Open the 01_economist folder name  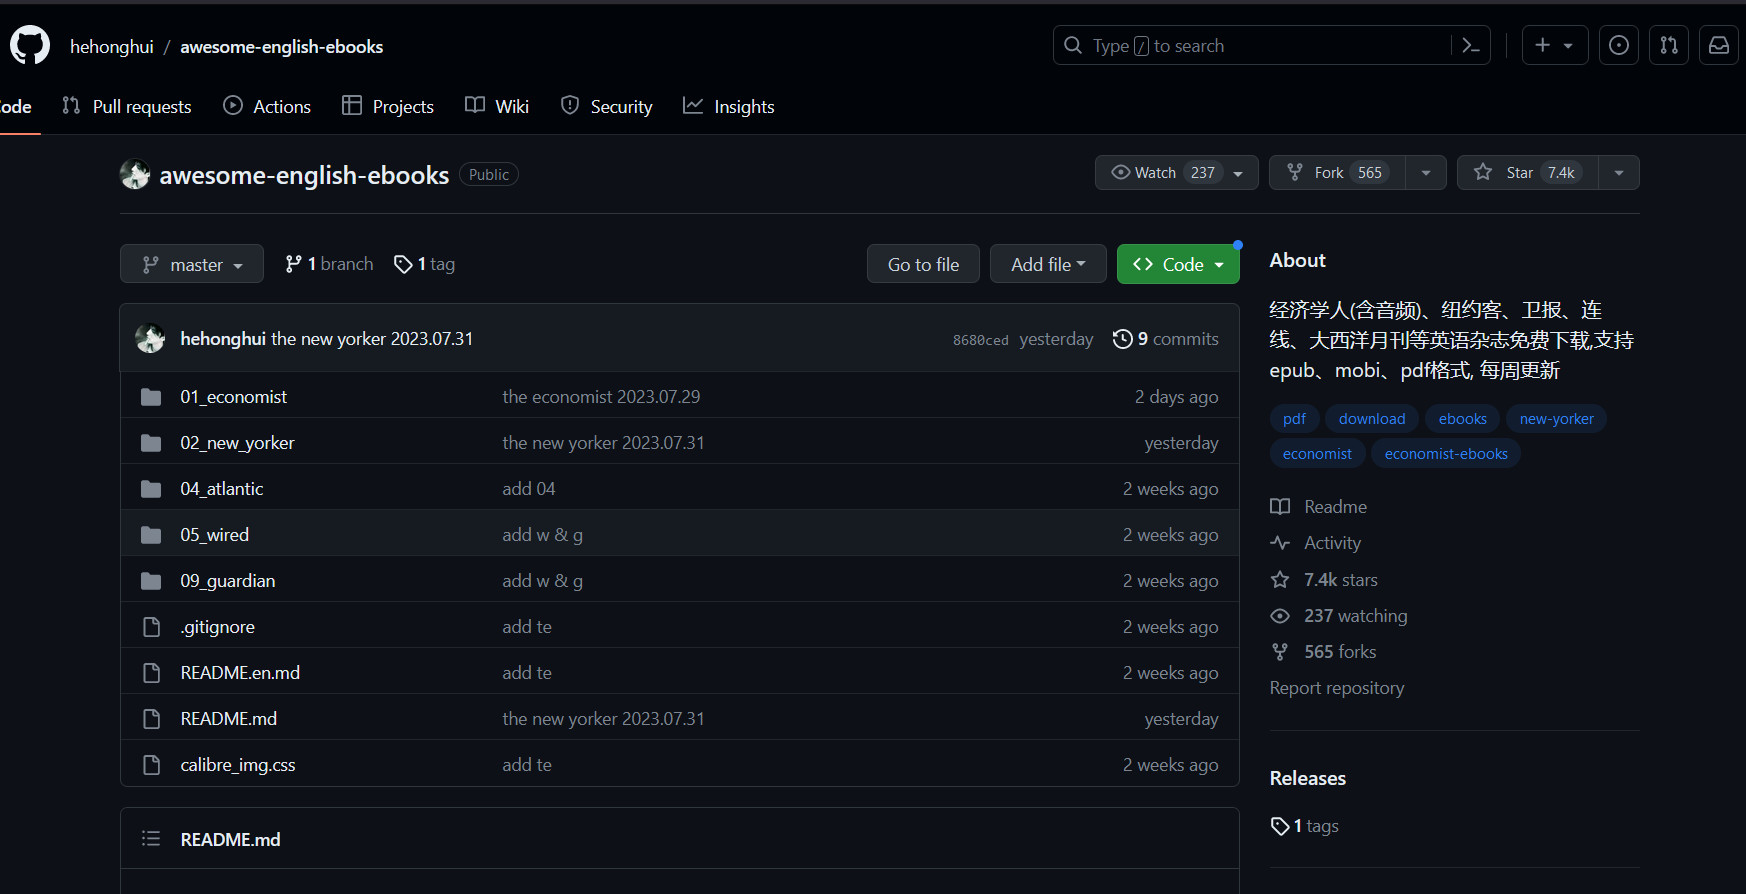(233, 397)
